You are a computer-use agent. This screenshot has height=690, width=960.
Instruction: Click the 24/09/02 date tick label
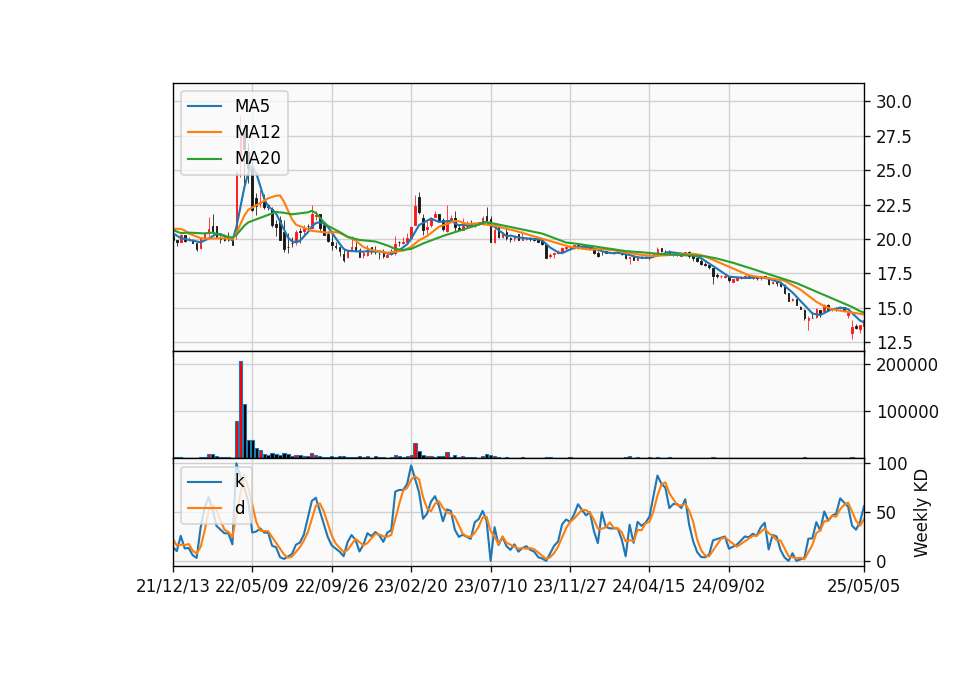click(x=729, y=586)
